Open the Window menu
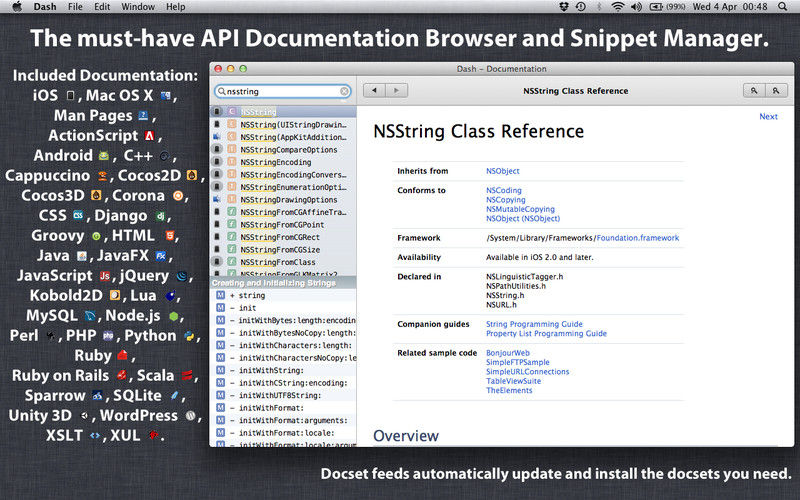 tap(138, 7)
